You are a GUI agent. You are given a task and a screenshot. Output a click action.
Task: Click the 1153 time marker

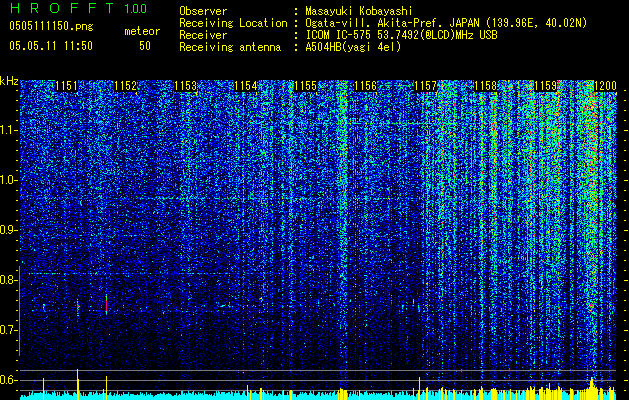tap(186, 86)
